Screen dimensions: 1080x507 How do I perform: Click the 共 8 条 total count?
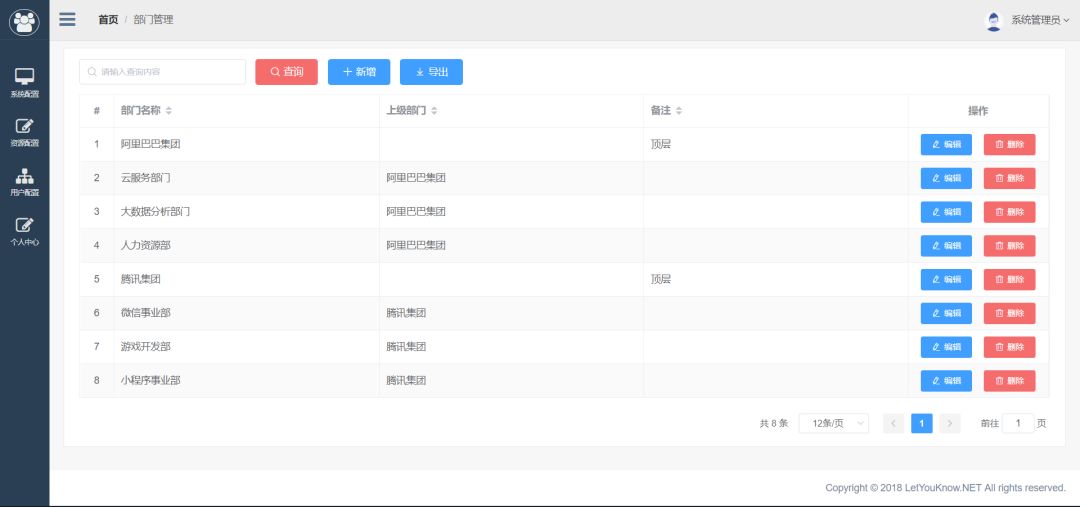[773, 424]
